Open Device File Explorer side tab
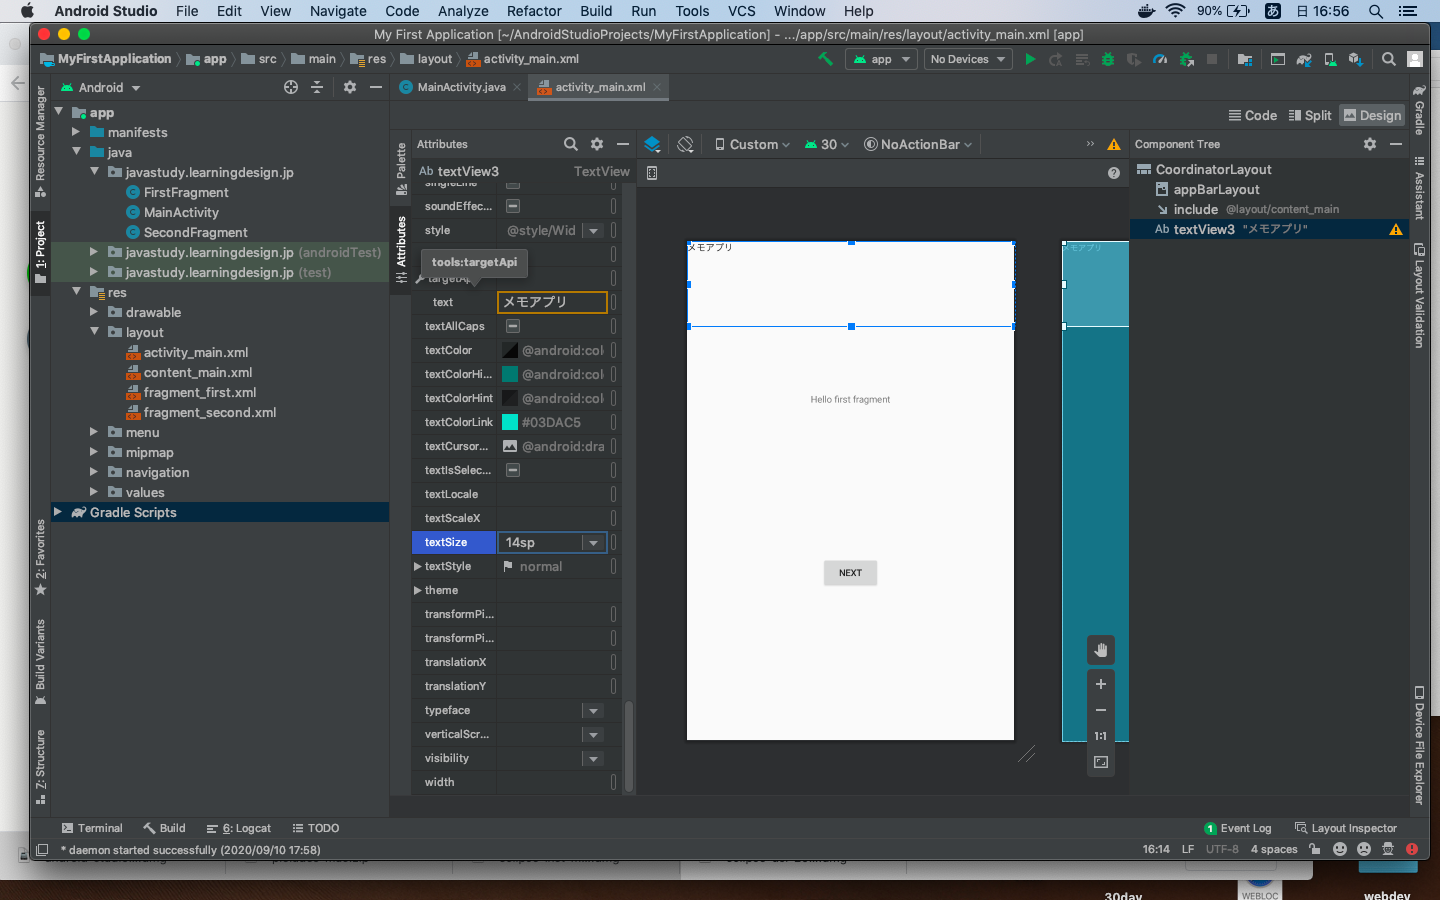The height and width of the screenshot is (900, 1440). point(1419,745)
